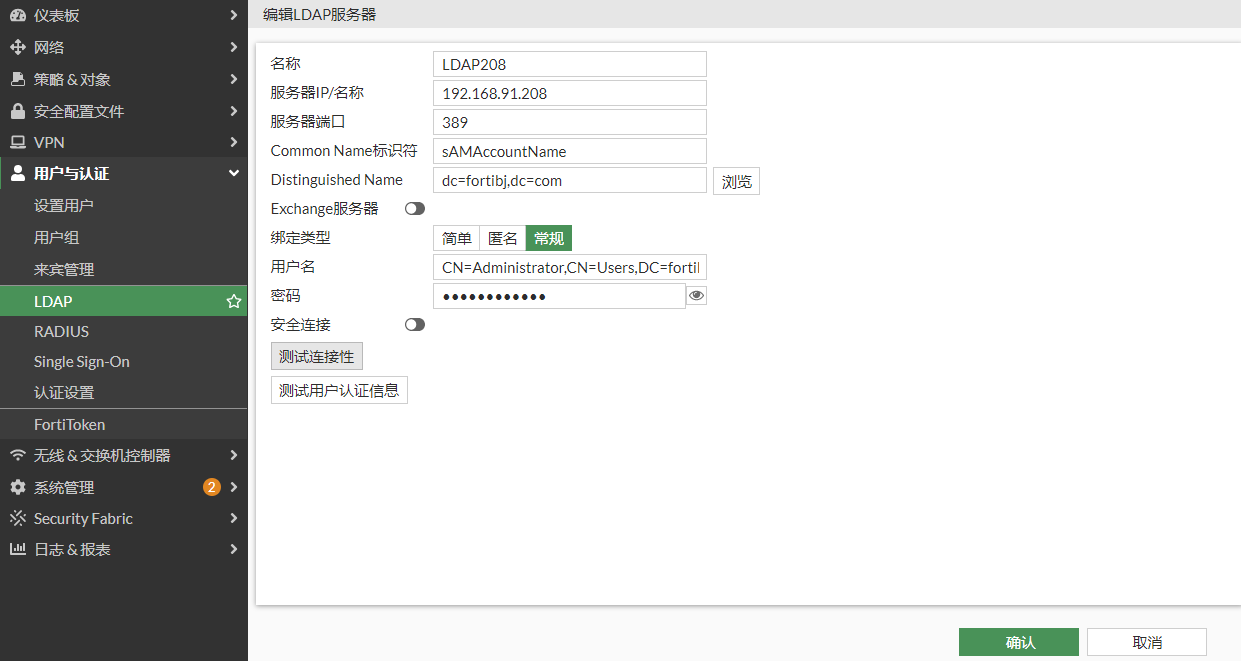Screen dimensions: 1241x661
Task: Turn on the 安全连接 switch
Action: [x=414, y=324]
